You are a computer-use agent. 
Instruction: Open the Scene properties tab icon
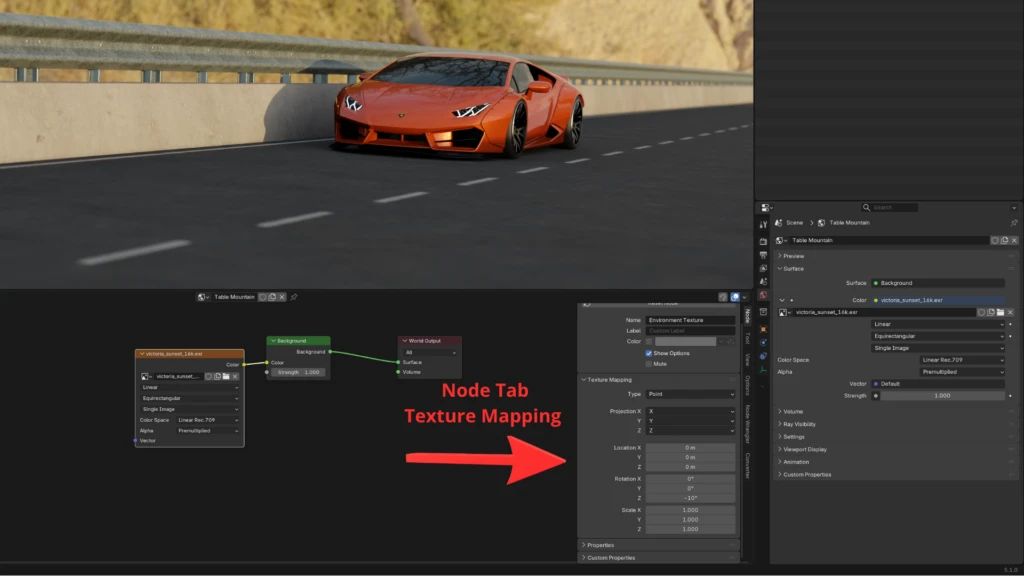(763, 281)
